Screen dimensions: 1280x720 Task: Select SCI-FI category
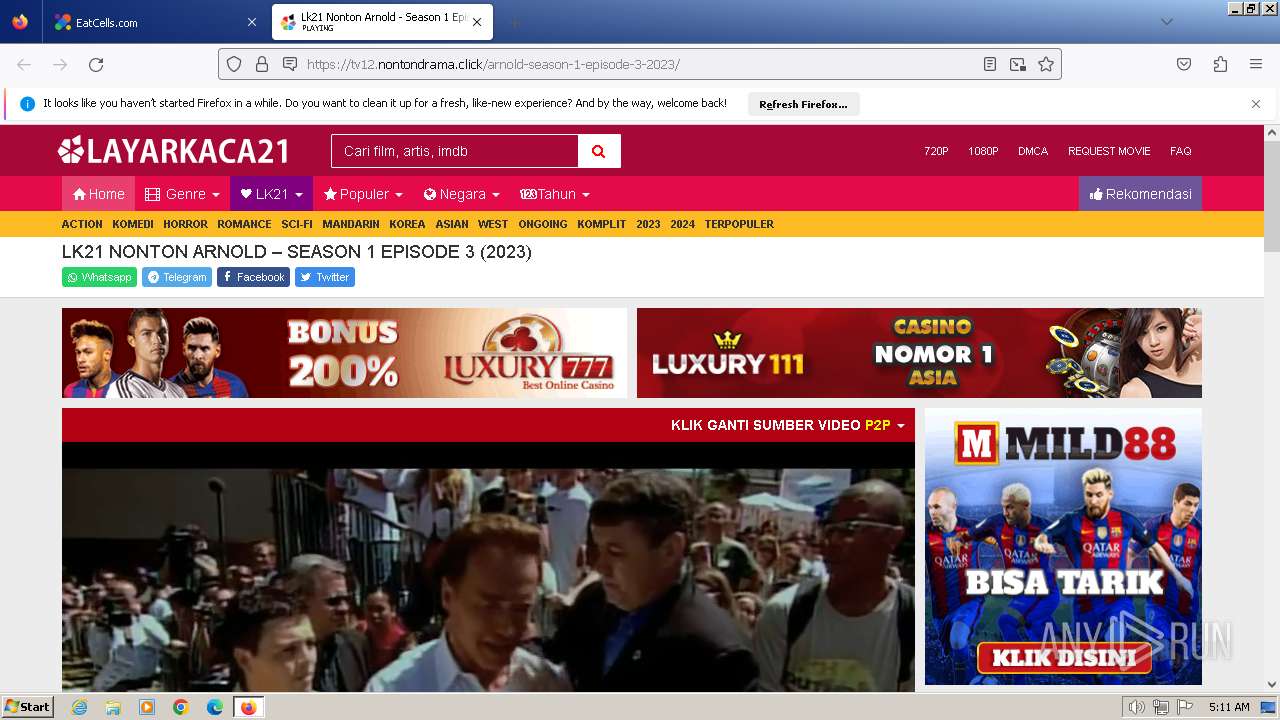click(297, 224)
